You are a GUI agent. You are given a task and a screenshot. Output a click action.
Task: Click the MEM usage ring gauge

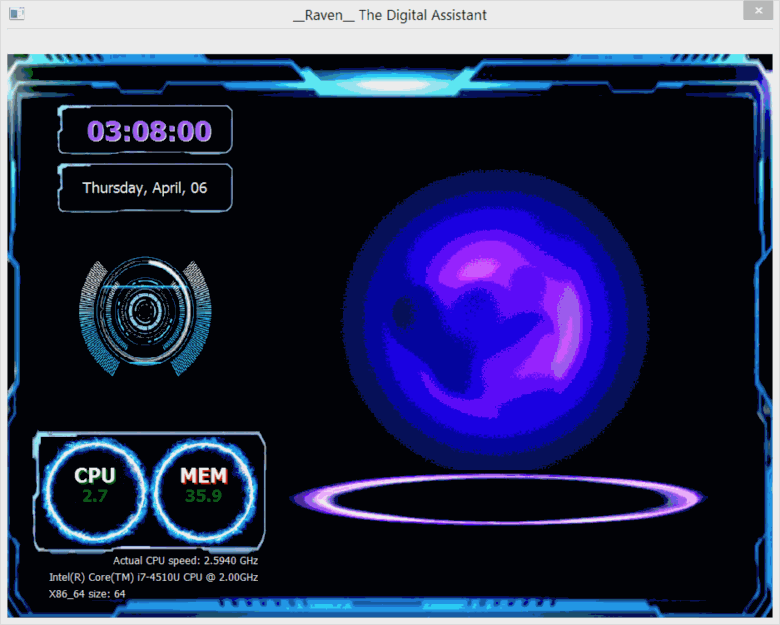[204, 490]
